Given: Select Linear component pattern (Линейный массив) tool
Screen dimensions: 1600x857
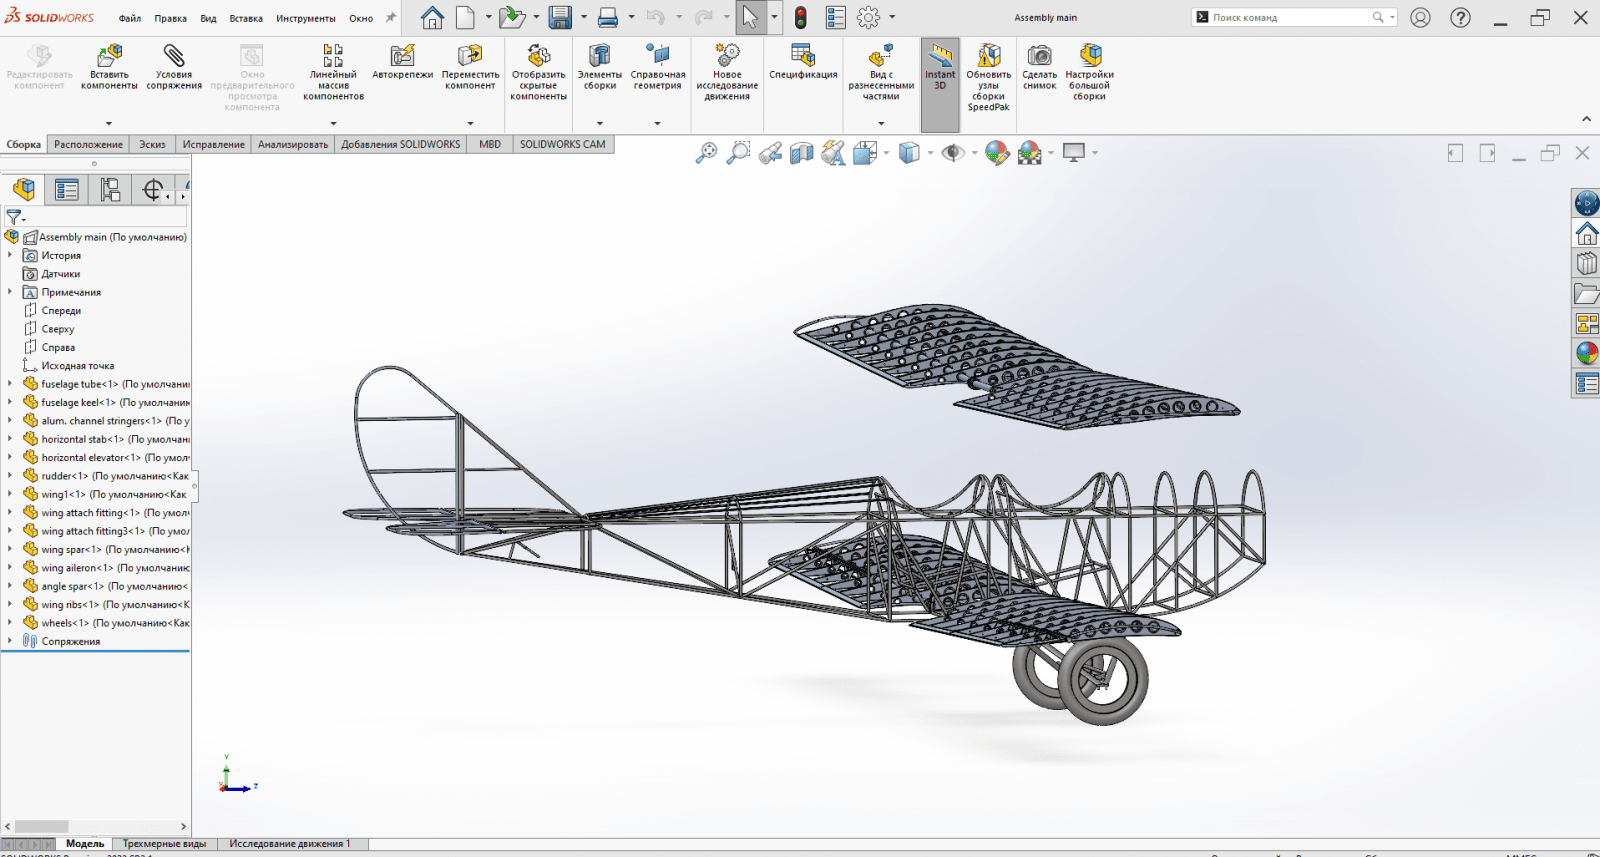Looking at the screenshot, I should pos(333,58).
